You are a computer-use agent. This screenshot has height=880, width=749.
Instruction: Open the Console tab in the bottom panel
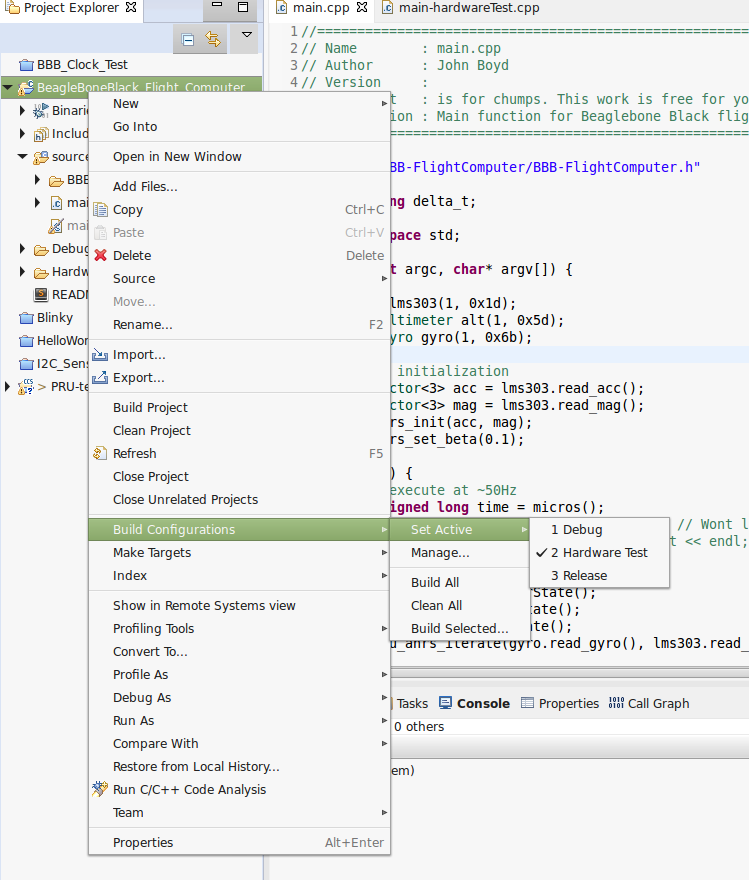(483, 704)
